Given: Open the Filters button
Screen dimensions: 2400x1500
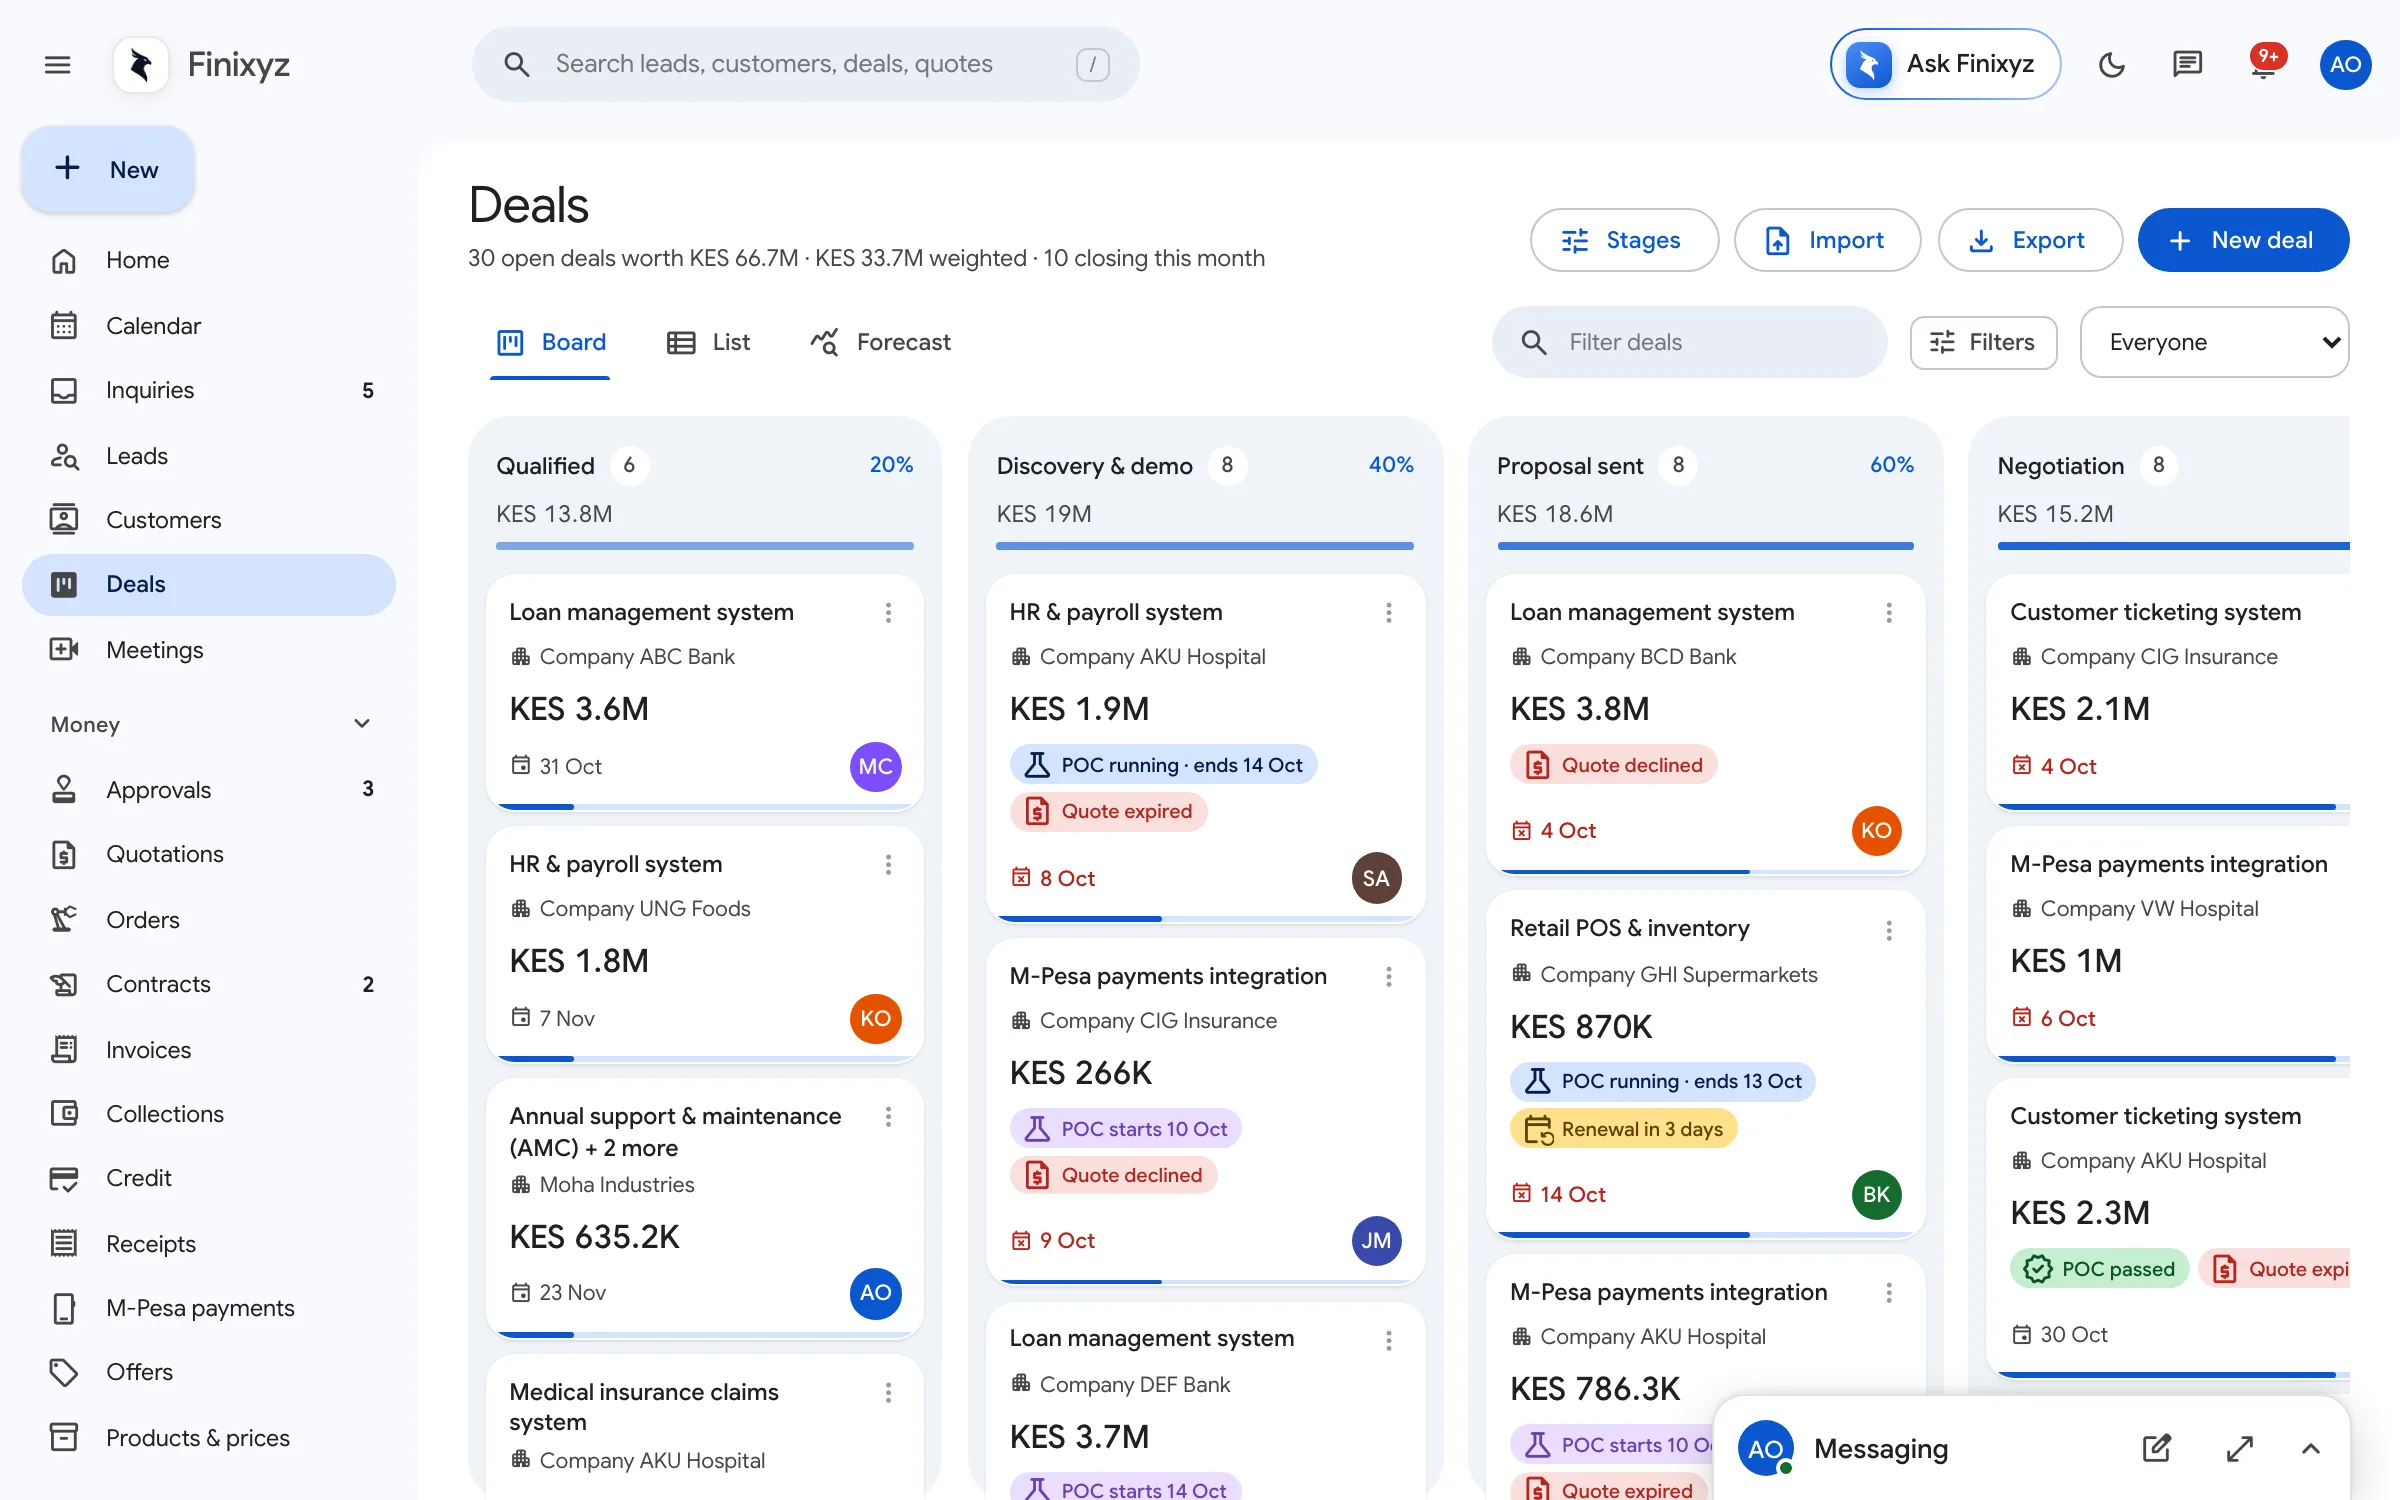Looking at the screenshot, I should point(1983,342).
